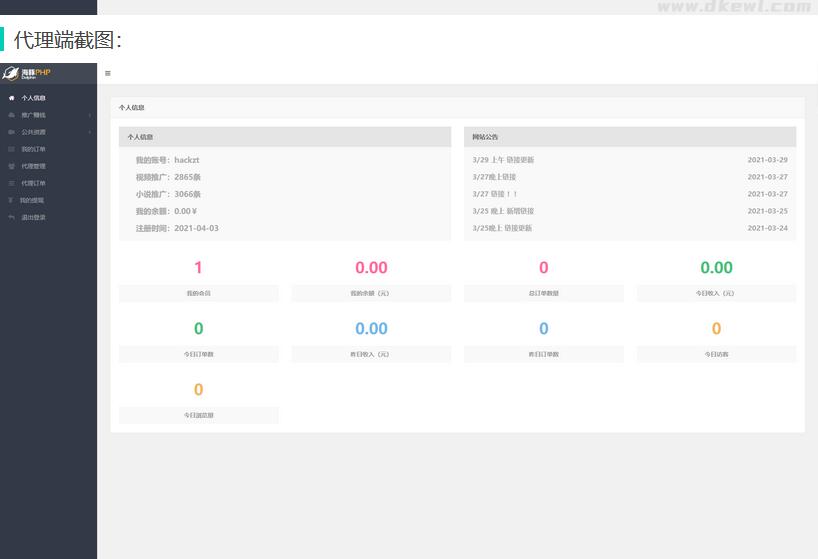Click the 我的提现 yen icon

coord(11,200)
